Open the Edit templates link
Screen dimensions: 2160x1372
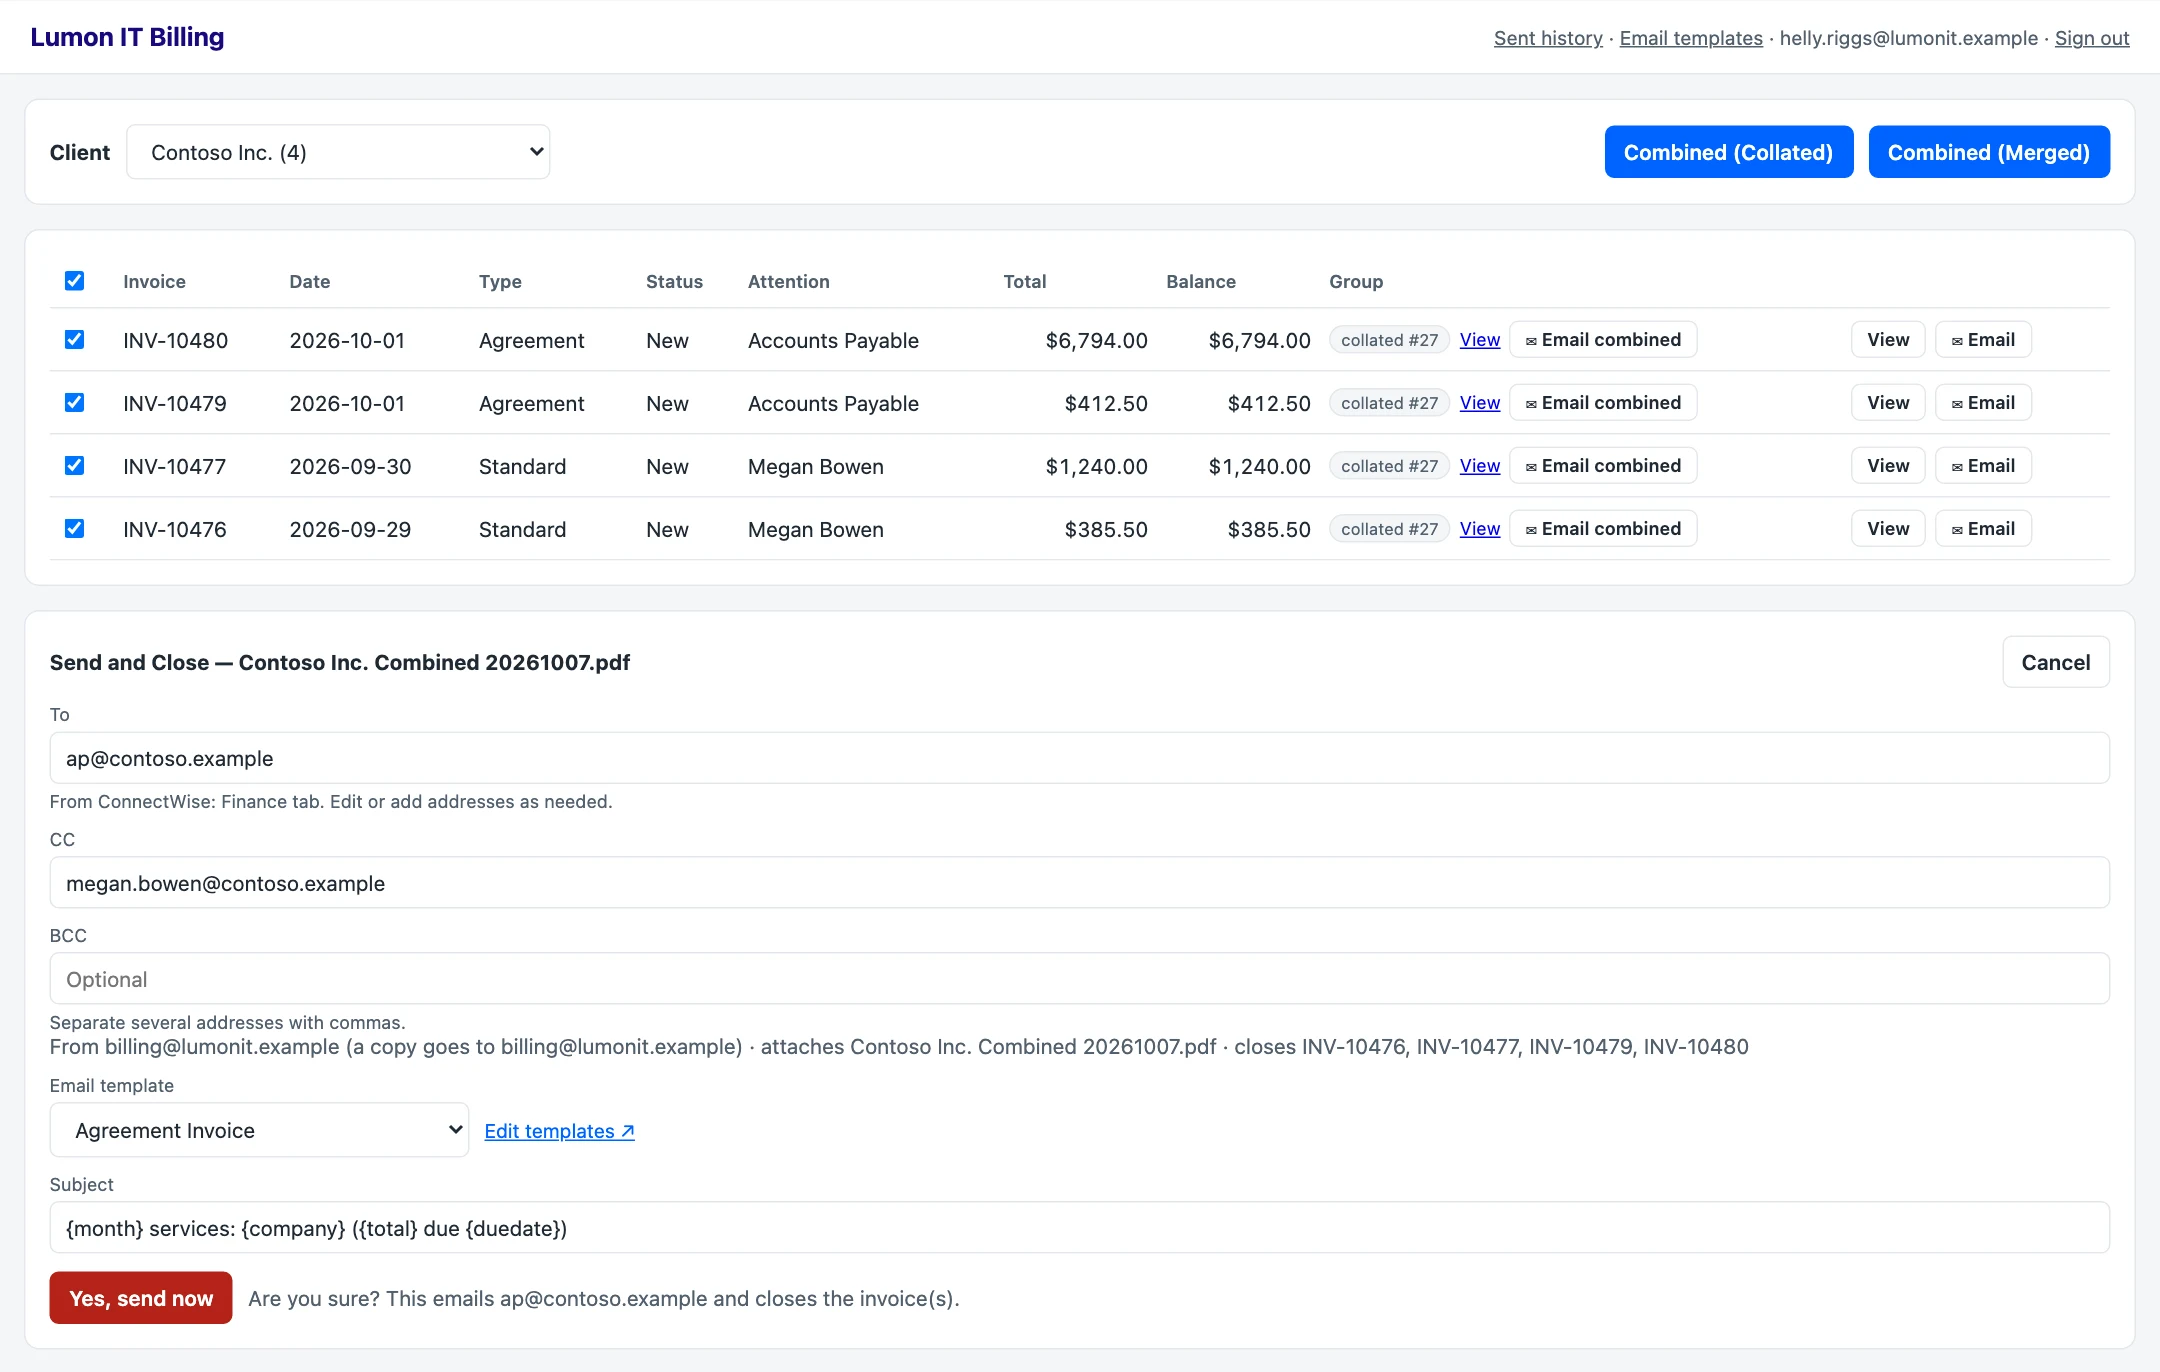click(559, 1131)
